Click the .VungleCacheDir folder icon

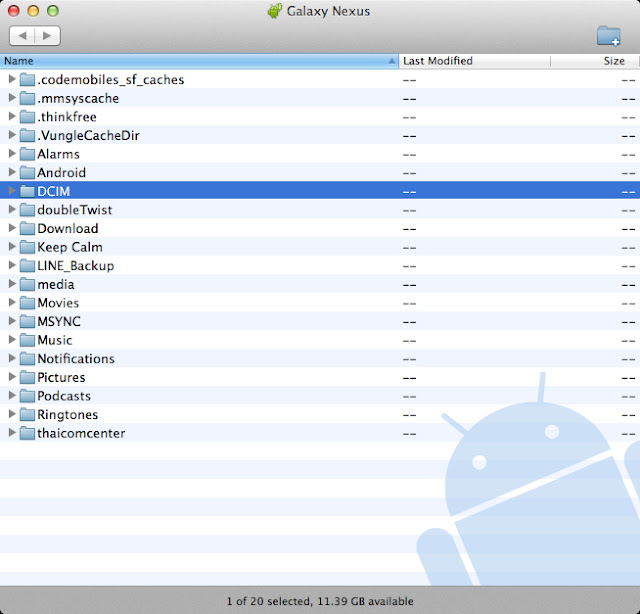[x=27, y=136]
